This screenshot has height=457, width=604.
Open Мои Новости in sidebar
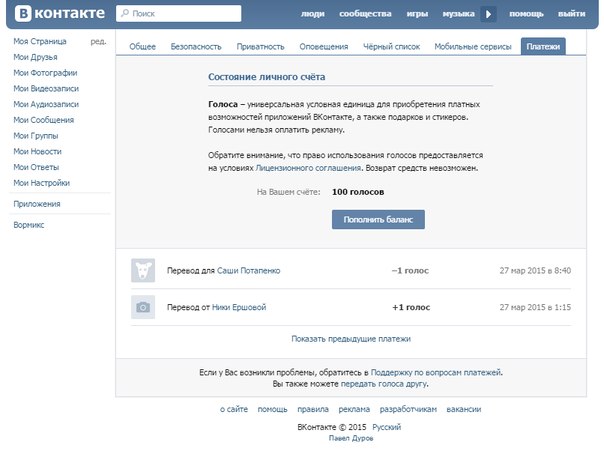pos(37,151)
